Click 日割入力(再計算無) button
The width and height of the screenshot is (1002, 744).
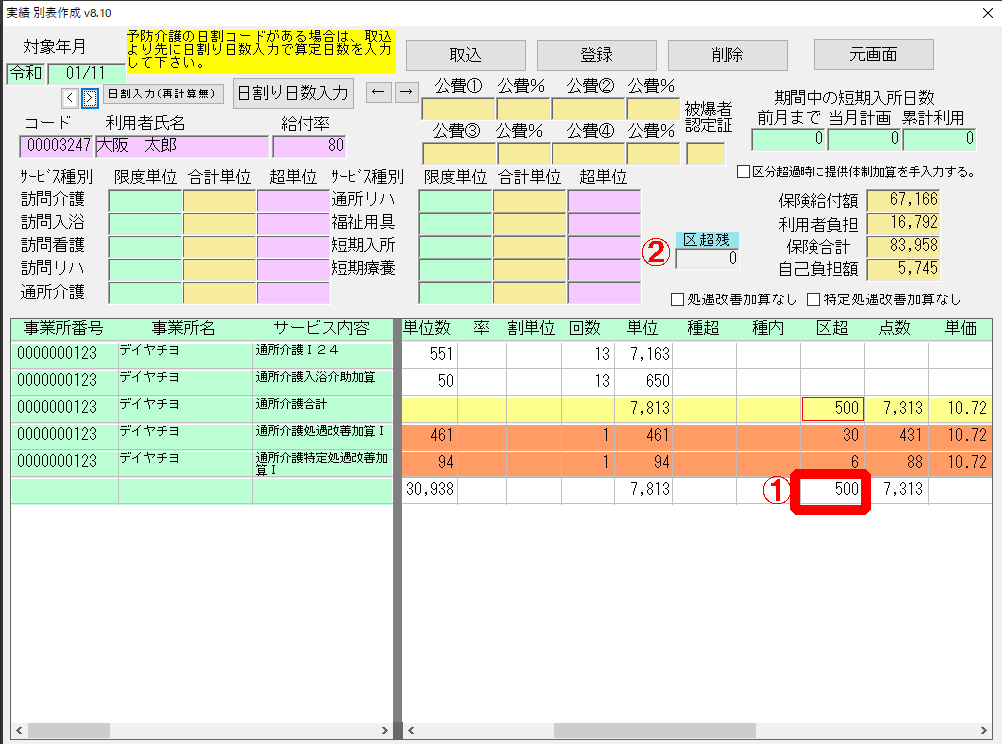pos(163,95)
